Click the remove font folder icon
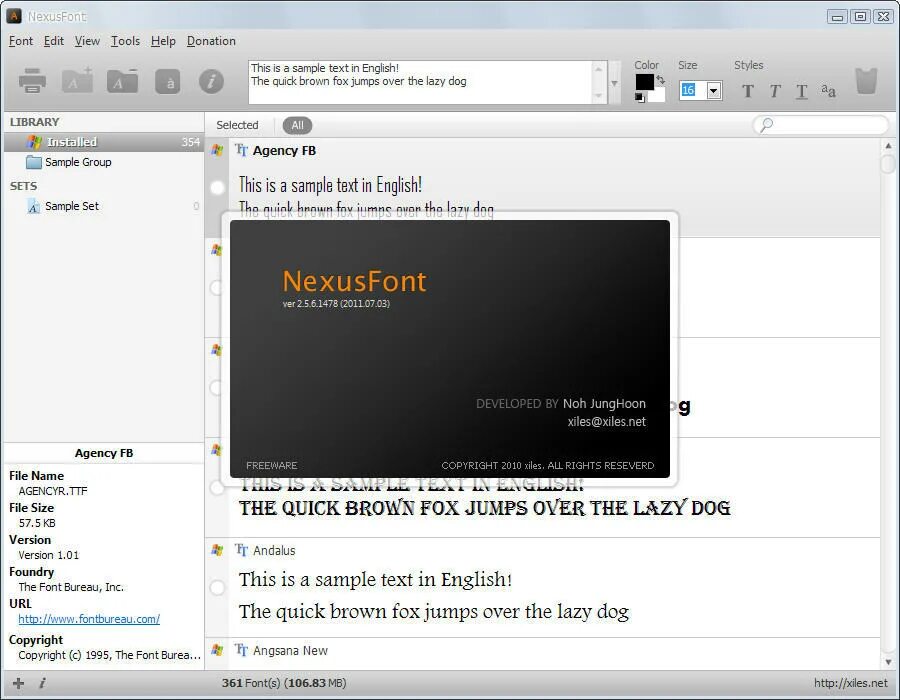The height and width of the screenshot is (700, 900). pos(122,80)
